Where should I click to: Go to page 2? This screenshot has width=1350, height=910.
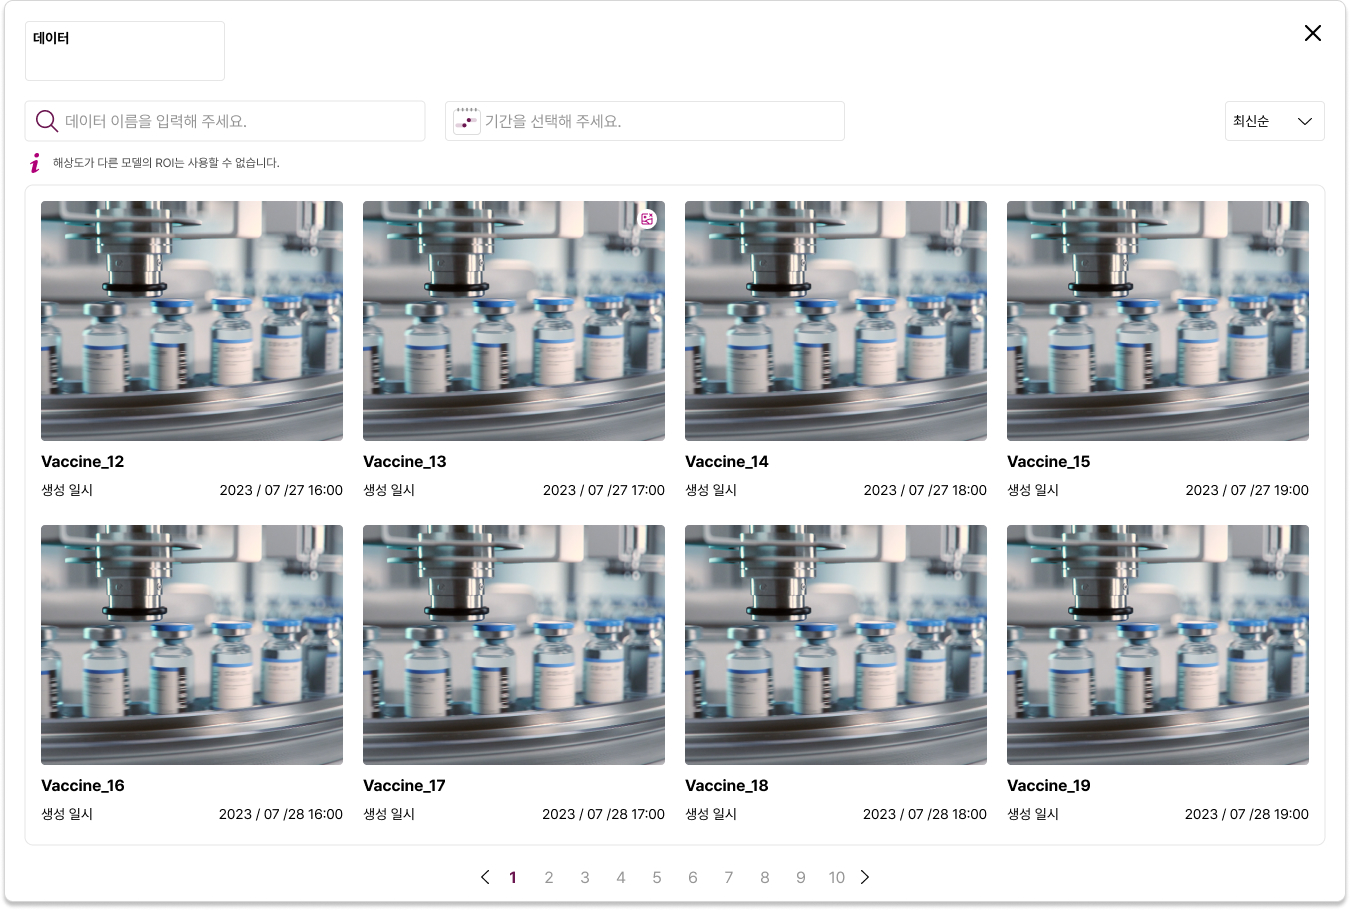click(549, 877)
